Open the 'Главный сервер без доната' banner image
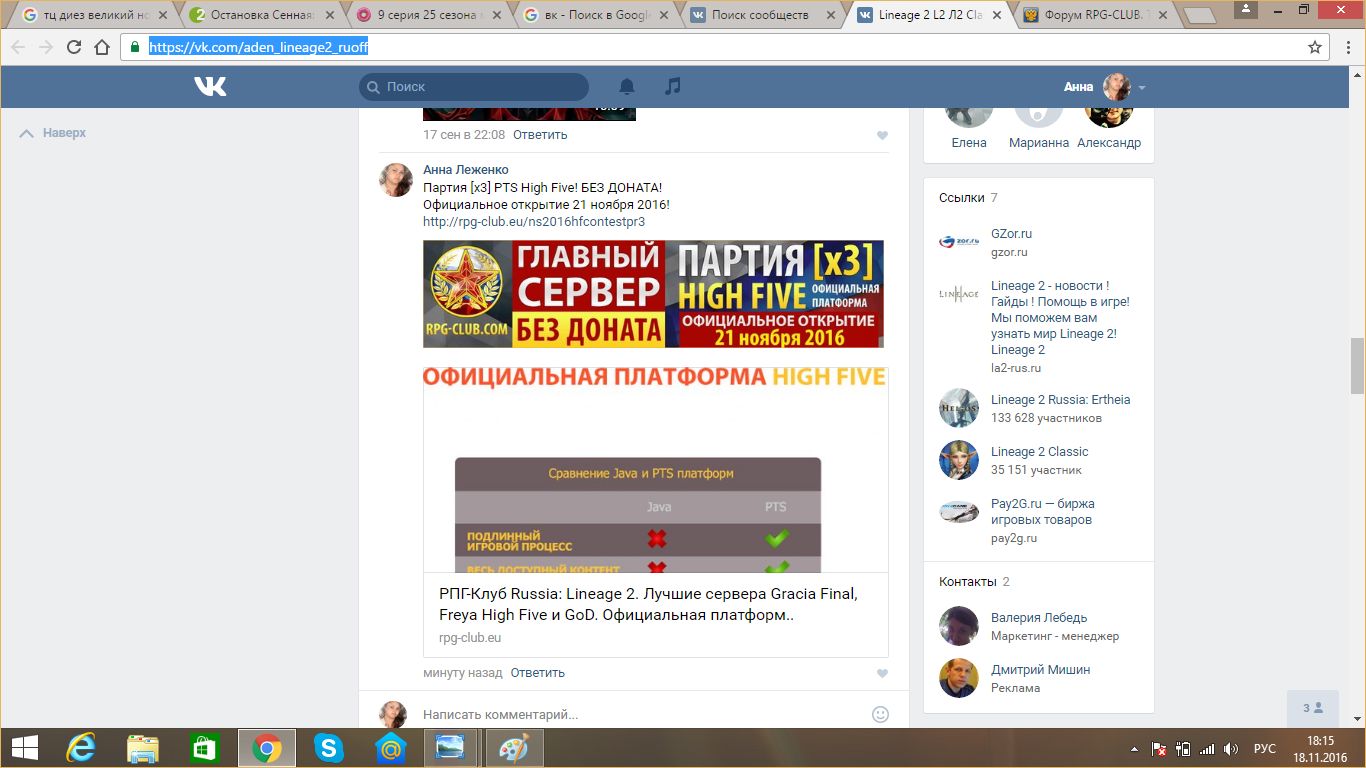Image resolution: width=1366 pixels, height=768 pixels. tap(653, 294)
